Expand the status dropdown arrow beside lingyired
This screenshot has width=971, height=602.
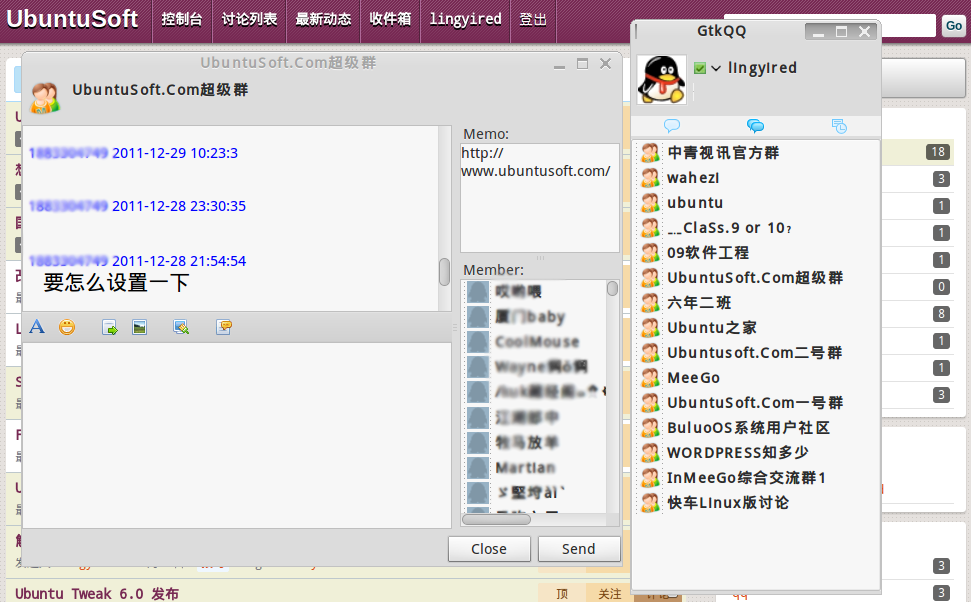point(716,68)
